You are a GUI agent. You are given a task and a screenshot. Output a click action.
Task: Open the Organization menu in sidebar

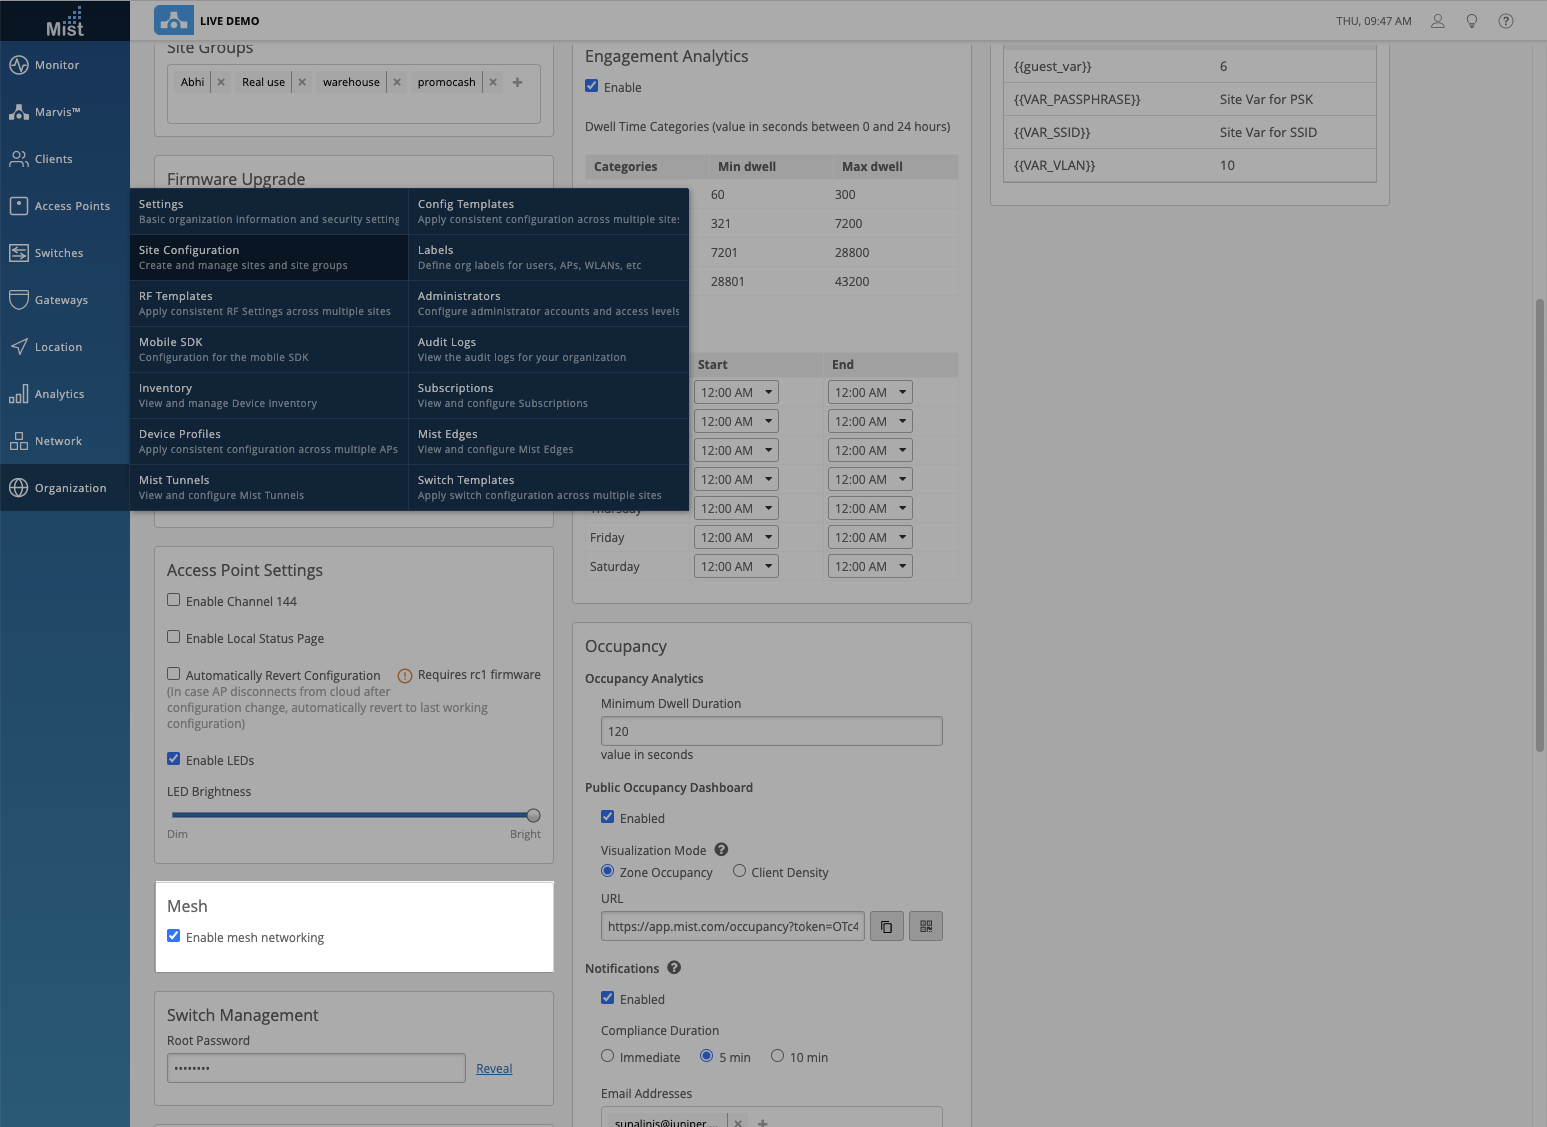tap(65, 488)
